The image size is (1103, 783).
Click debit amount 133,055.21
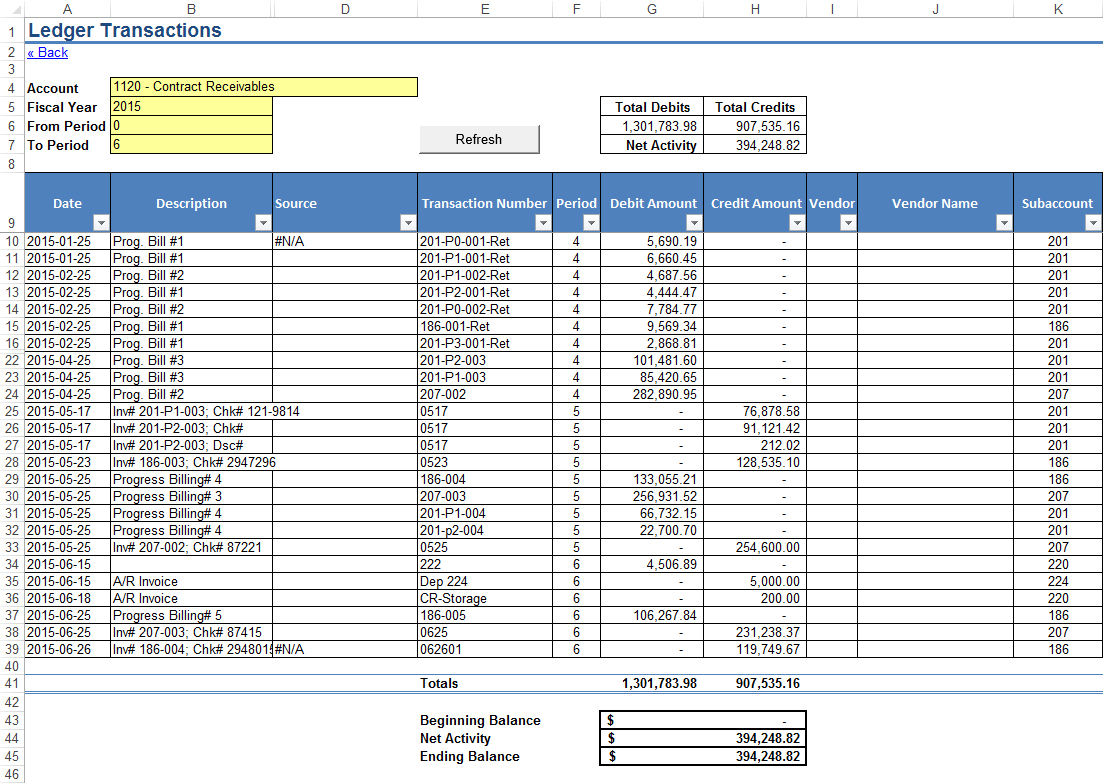(652, 480)
